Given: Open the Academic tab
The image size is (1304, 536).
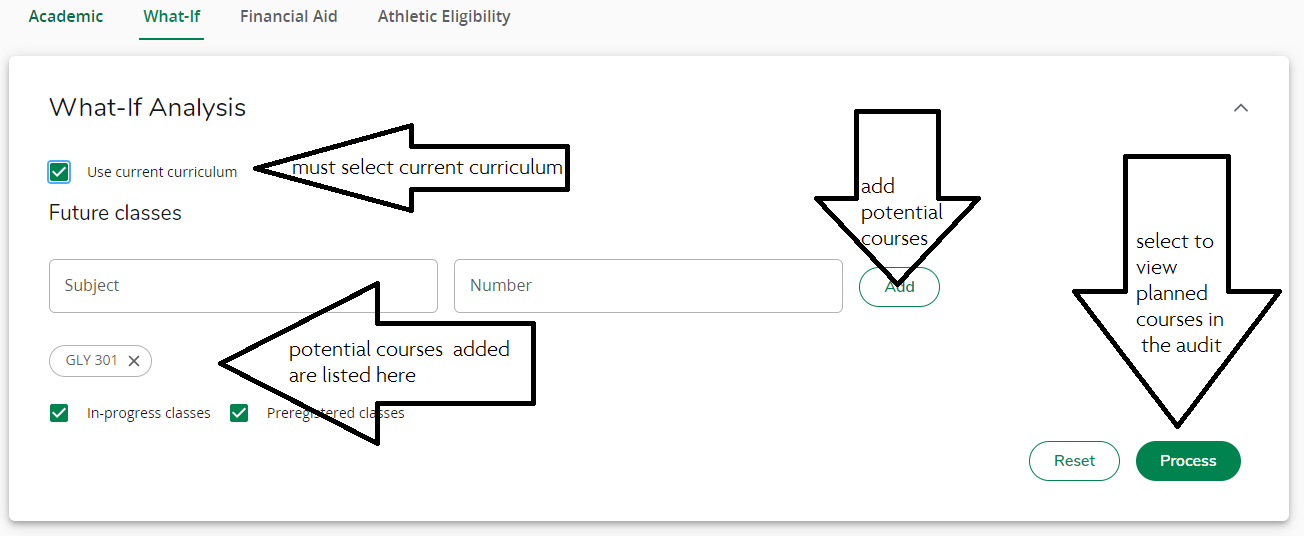Looking at the screenshot, I should 66,17.
